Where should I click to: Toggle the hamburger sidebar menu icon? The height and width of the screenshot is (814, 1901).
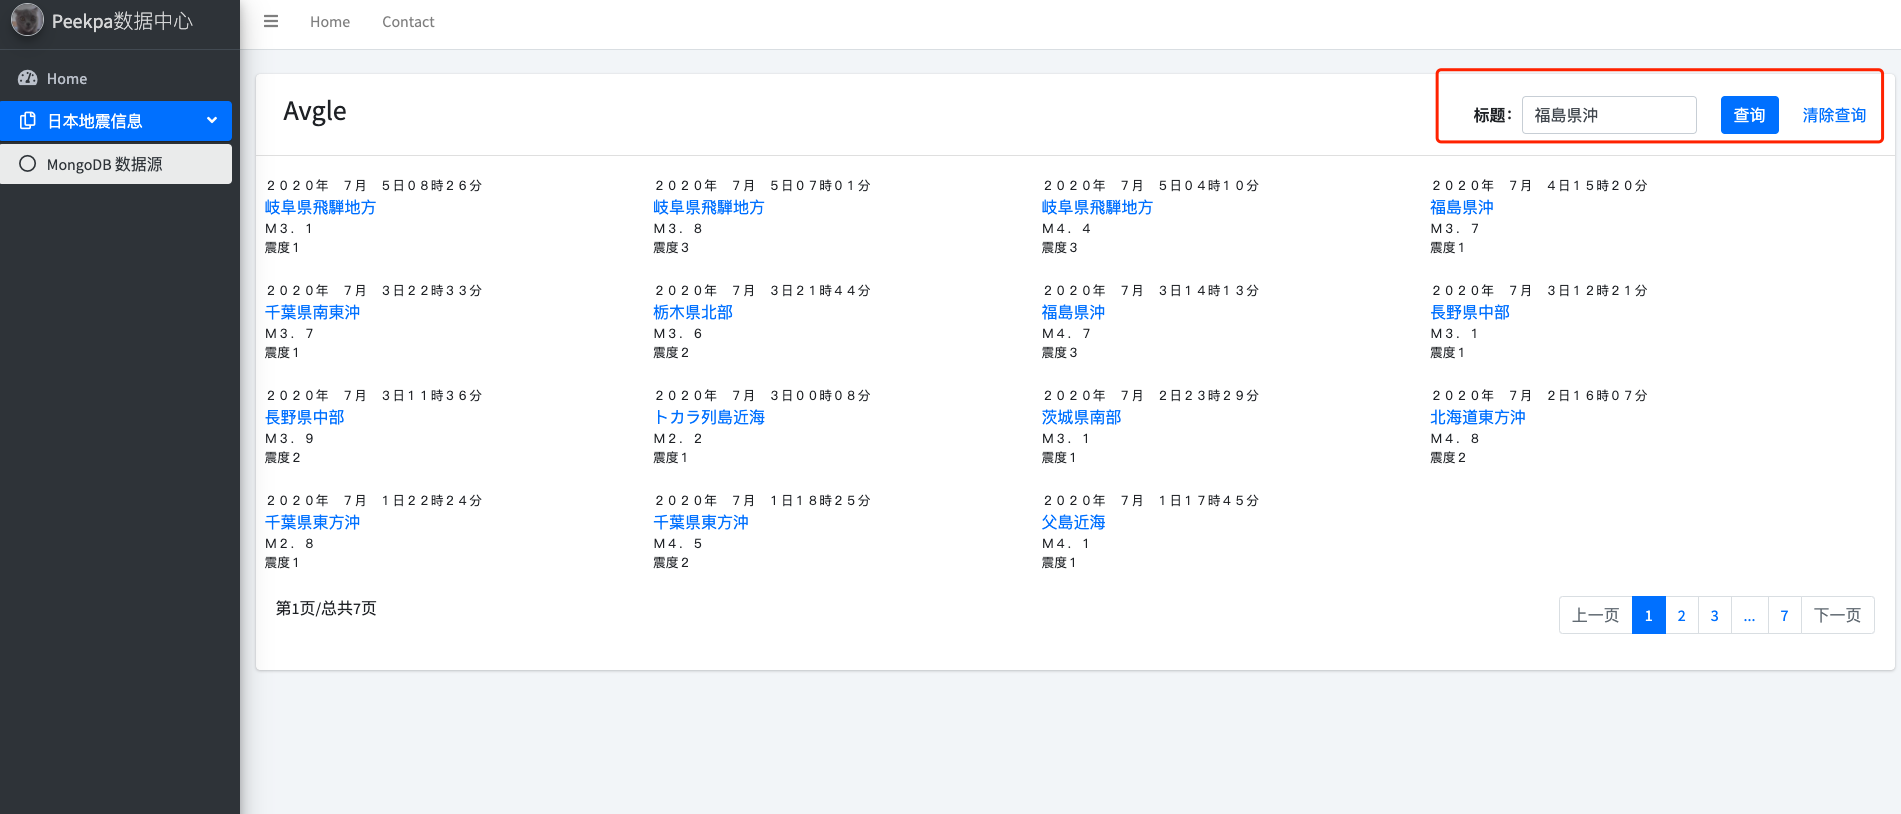(271, 21)
